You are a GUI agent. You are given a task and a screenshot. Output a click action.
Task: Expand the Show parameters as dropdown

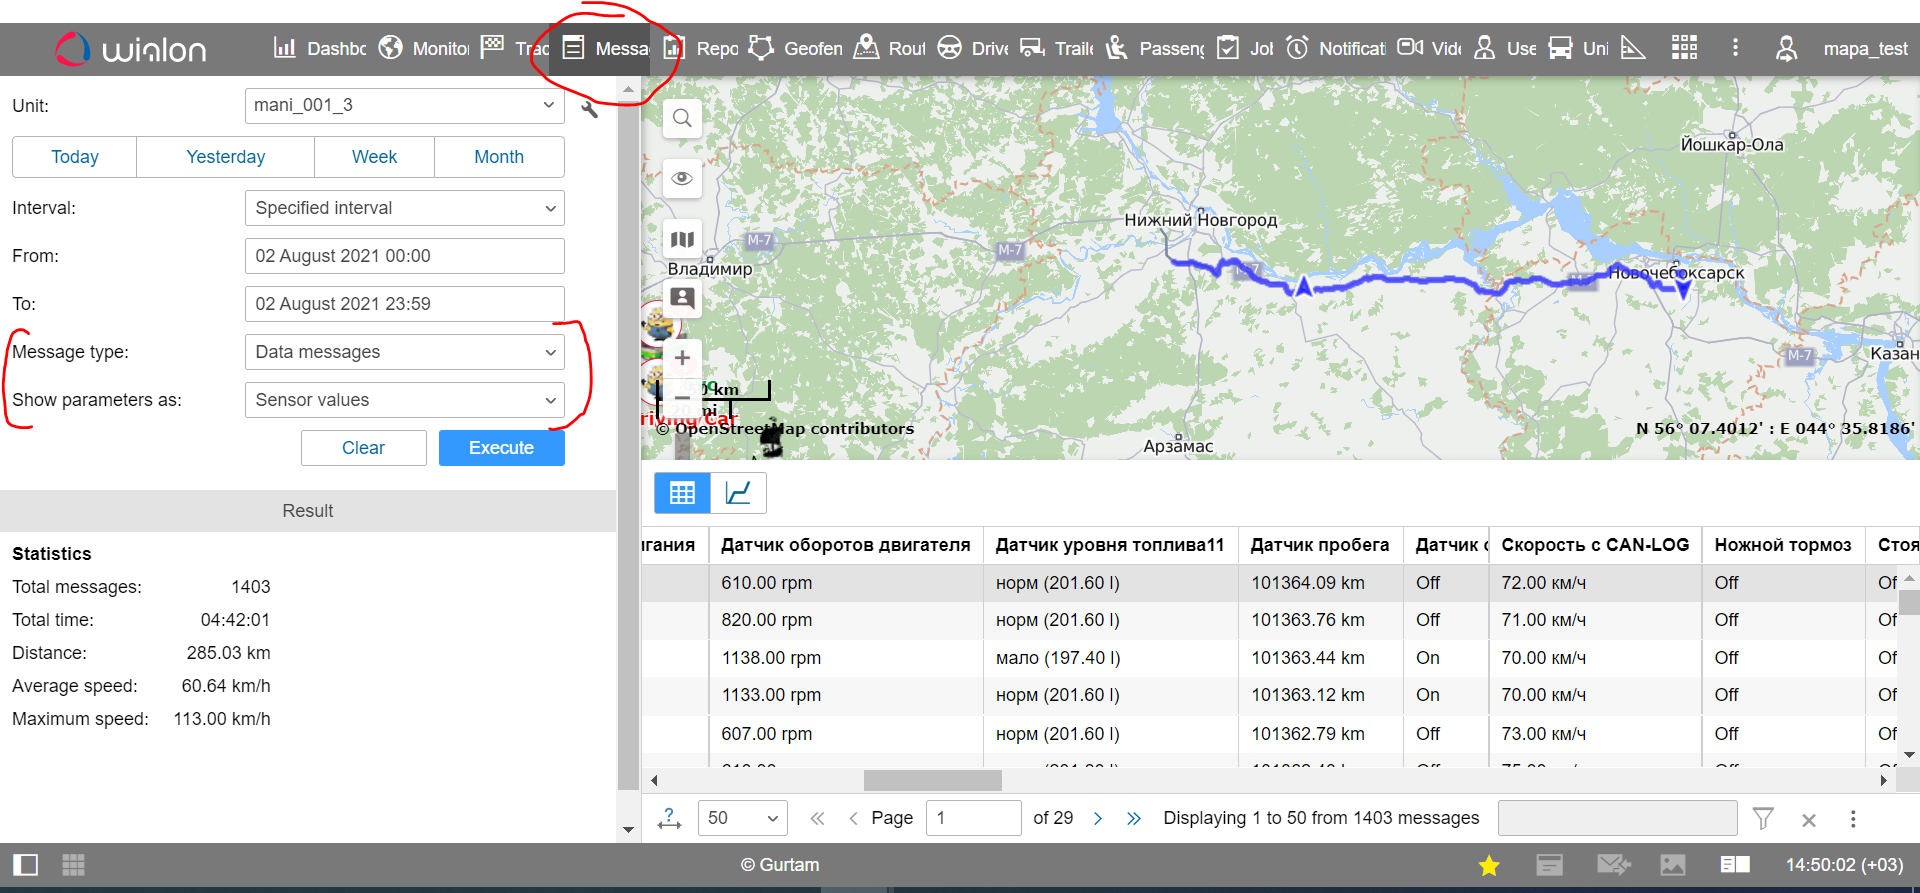404,400
